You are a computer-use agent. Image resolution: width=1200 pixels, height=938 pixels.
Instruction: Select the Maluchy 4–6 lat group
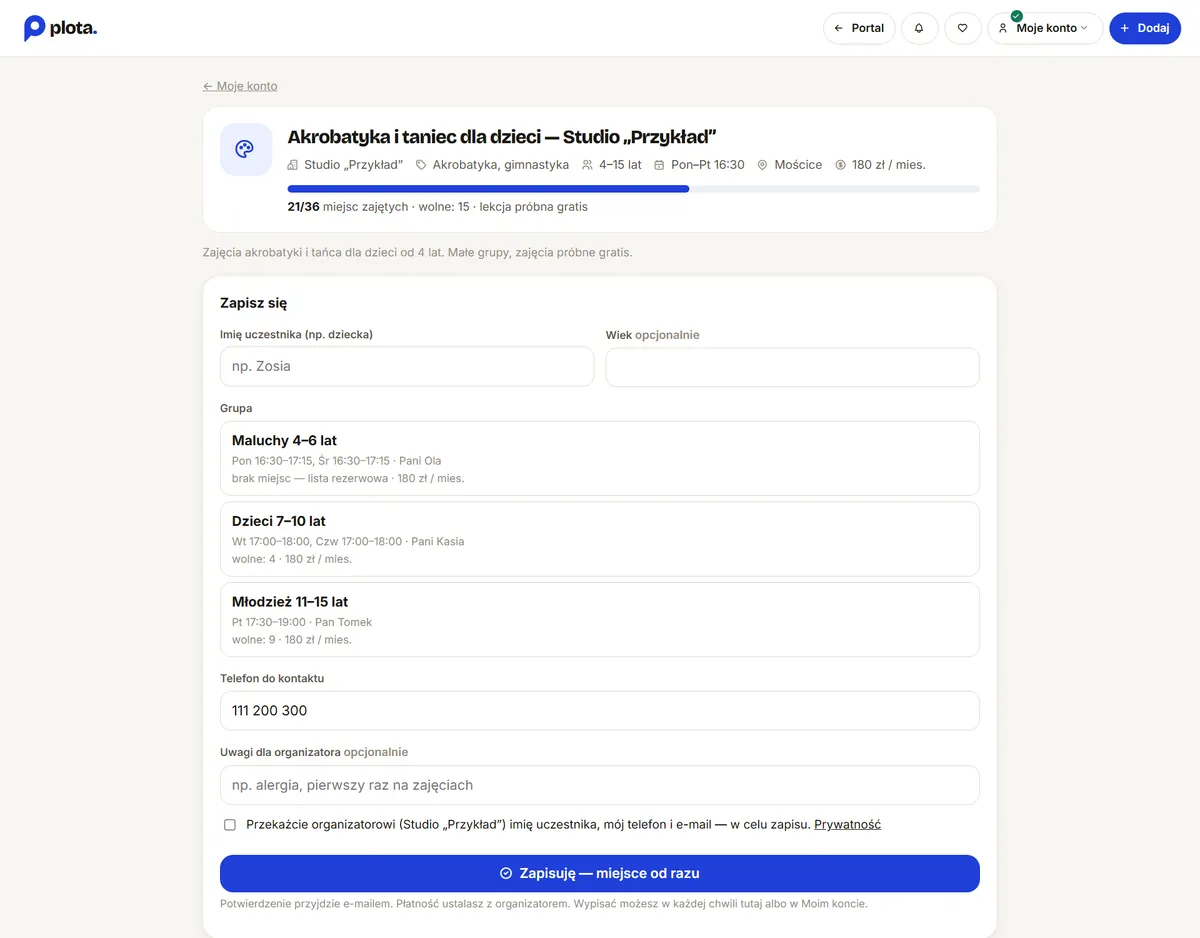tap(600, 458)
